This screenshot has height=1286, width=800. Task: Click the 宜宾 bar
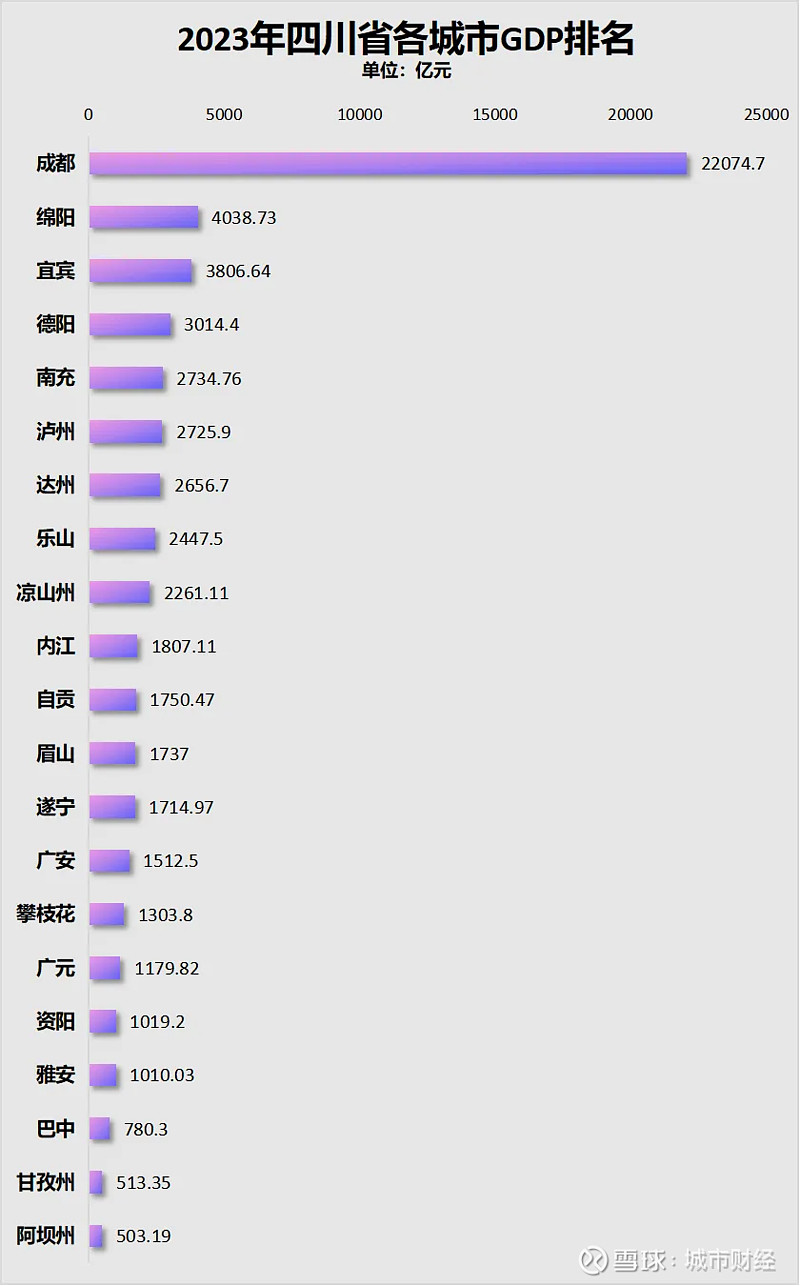click(140, 271)
